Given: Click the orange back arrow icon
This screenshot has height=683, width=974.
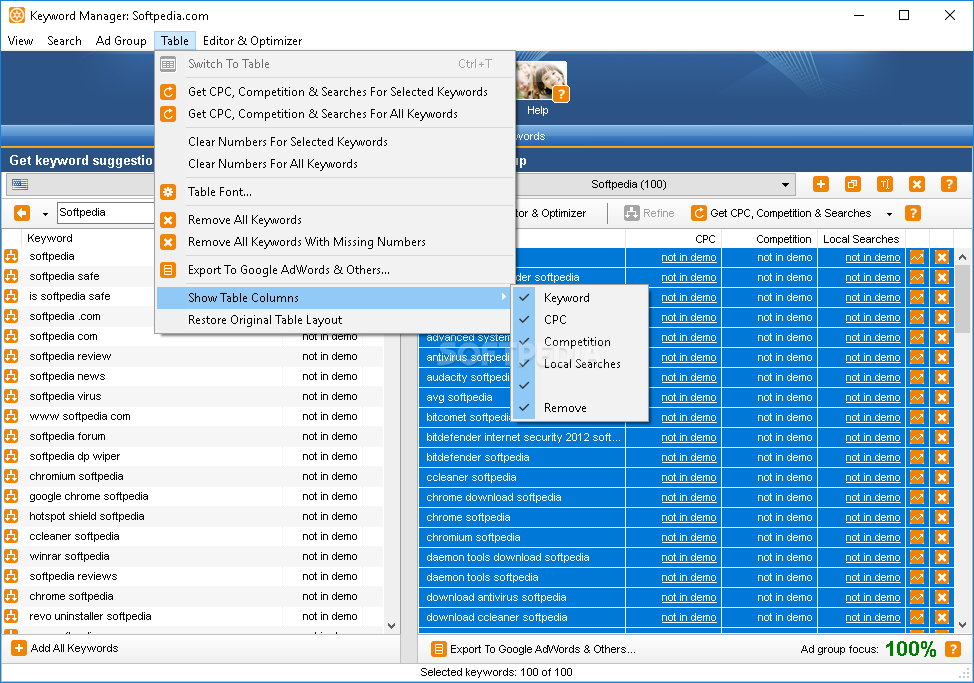Looking at the screenshot, I should pos(22,213).
